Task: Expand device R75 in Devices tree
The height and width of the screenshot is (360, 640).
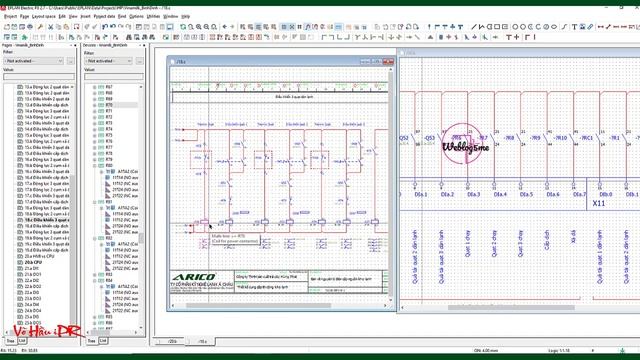Action: click(x=95, y=135)
